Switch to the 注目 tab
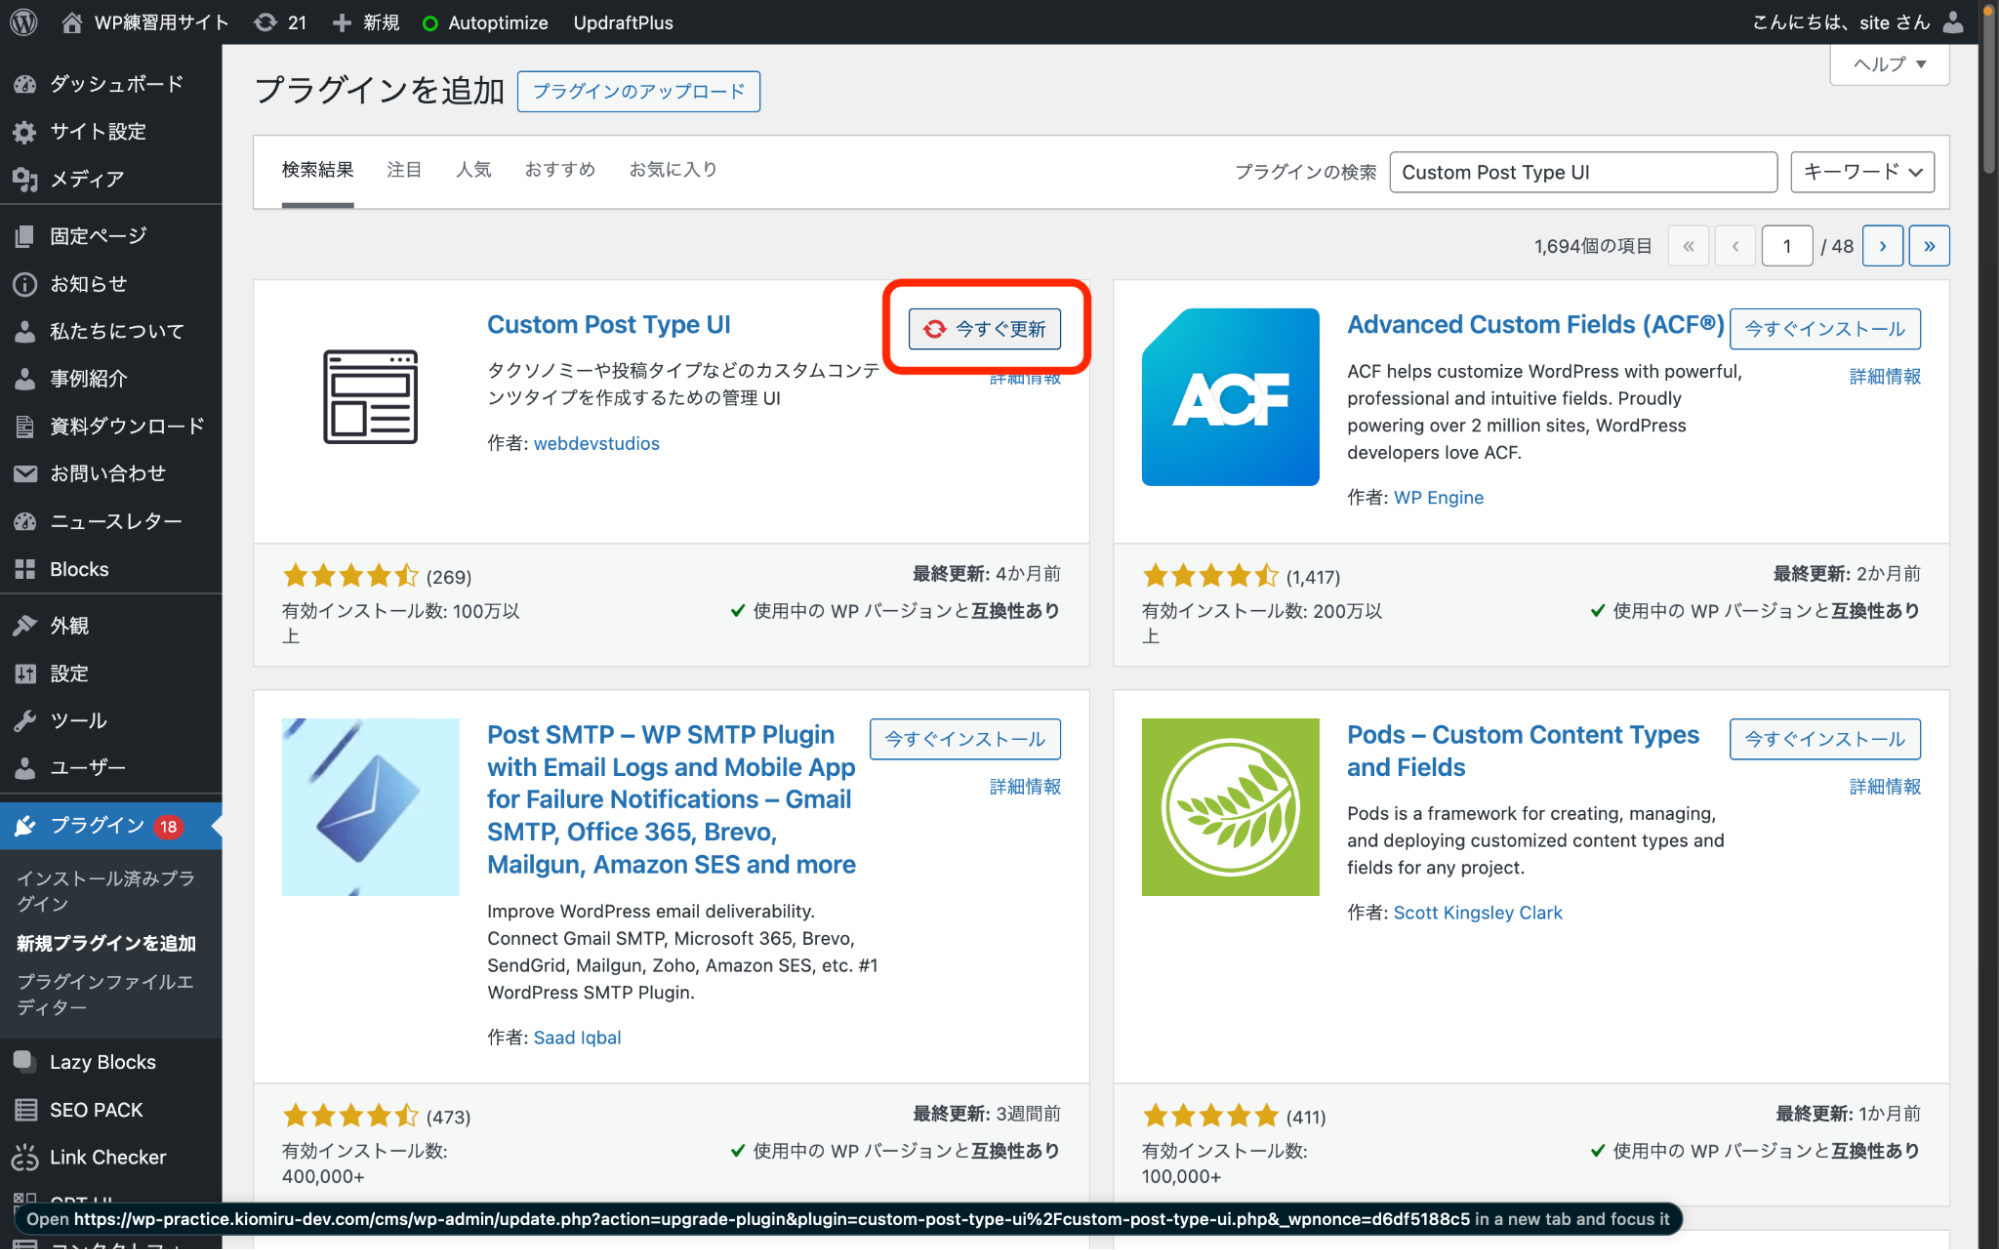 pyautogui.click(x=404, y=170)
